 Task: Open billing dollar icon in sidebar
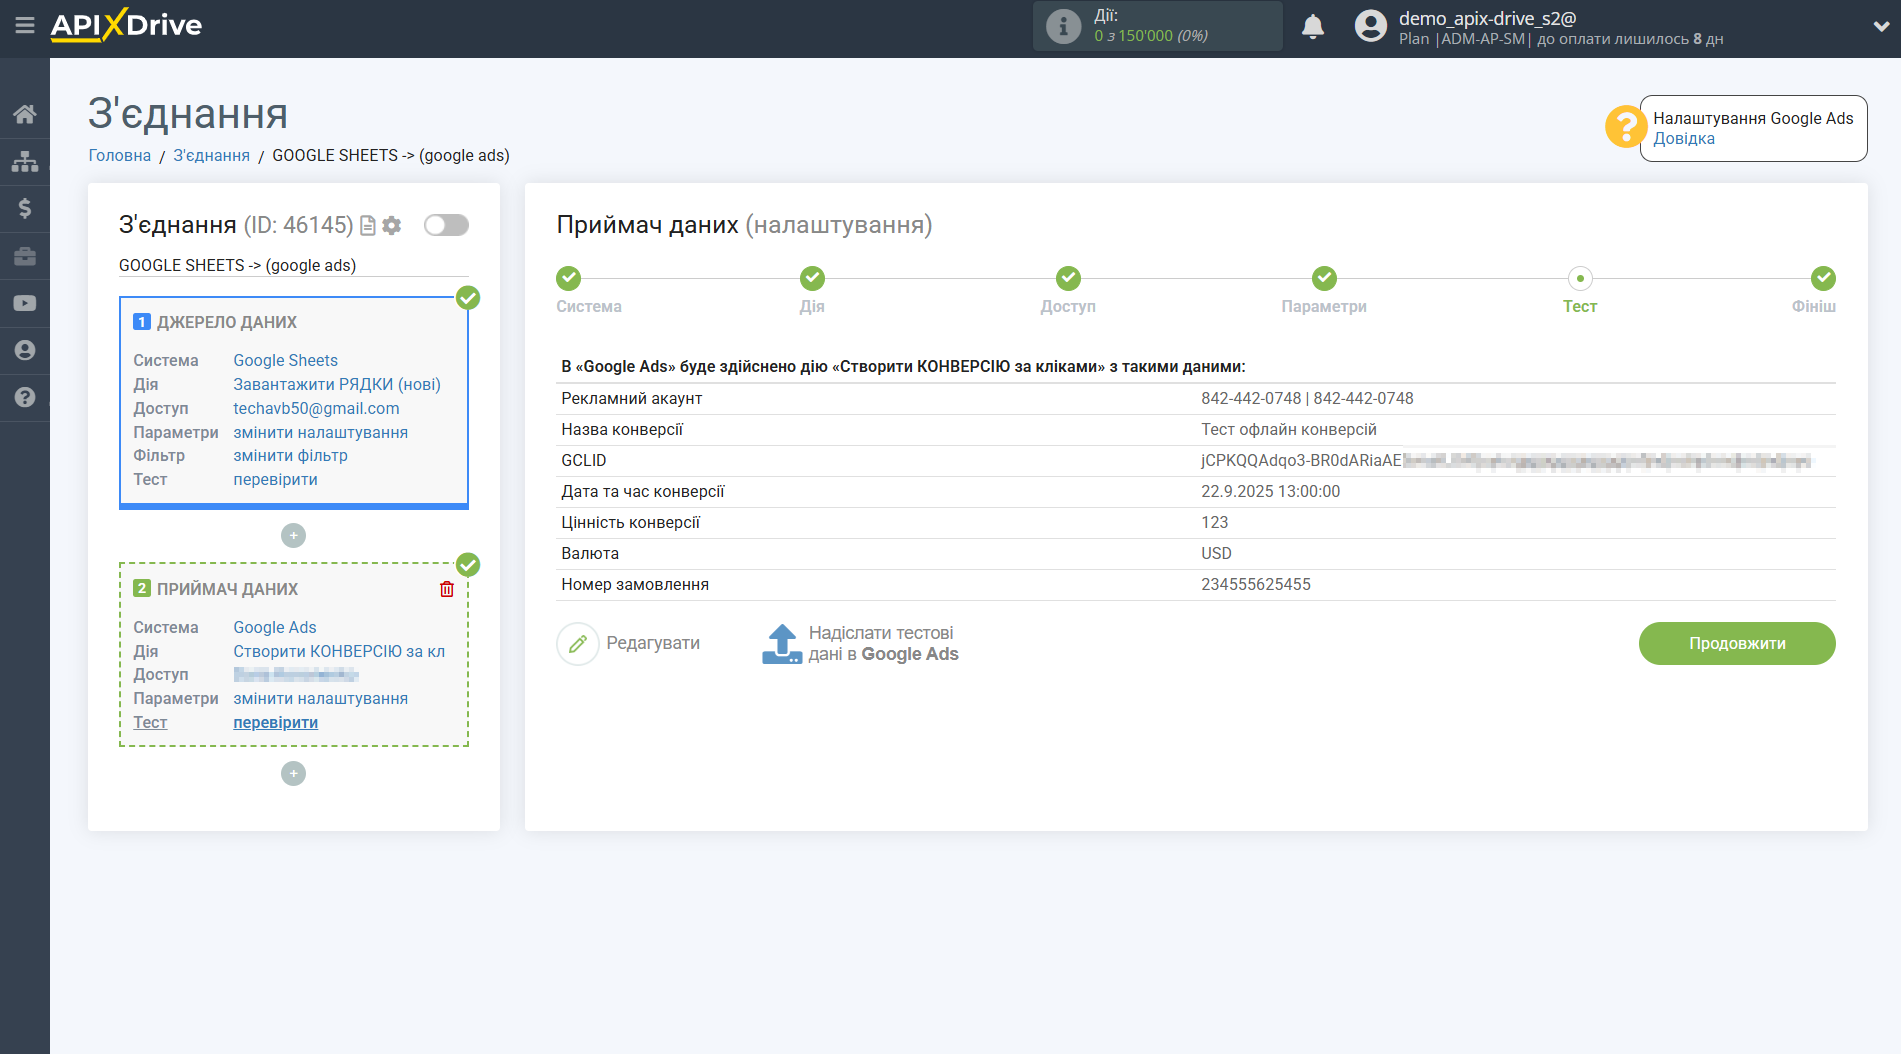coord(25,208)
